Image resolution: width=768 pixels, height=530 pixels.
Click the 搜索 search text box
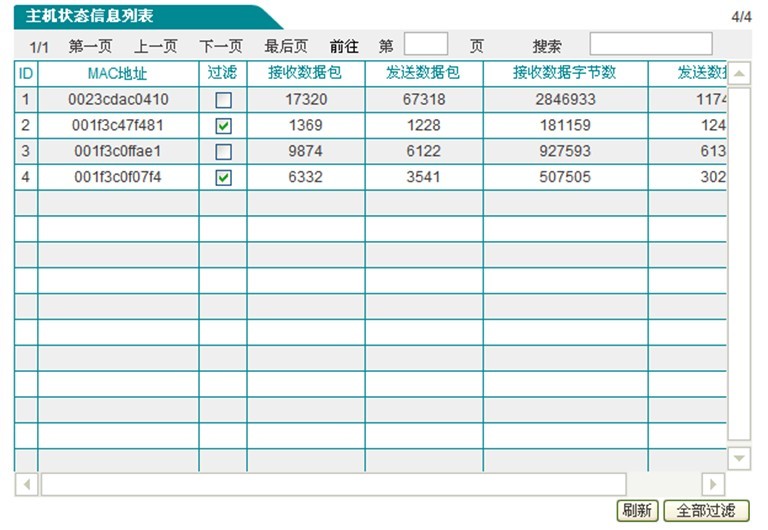click(x=651, y=45)
